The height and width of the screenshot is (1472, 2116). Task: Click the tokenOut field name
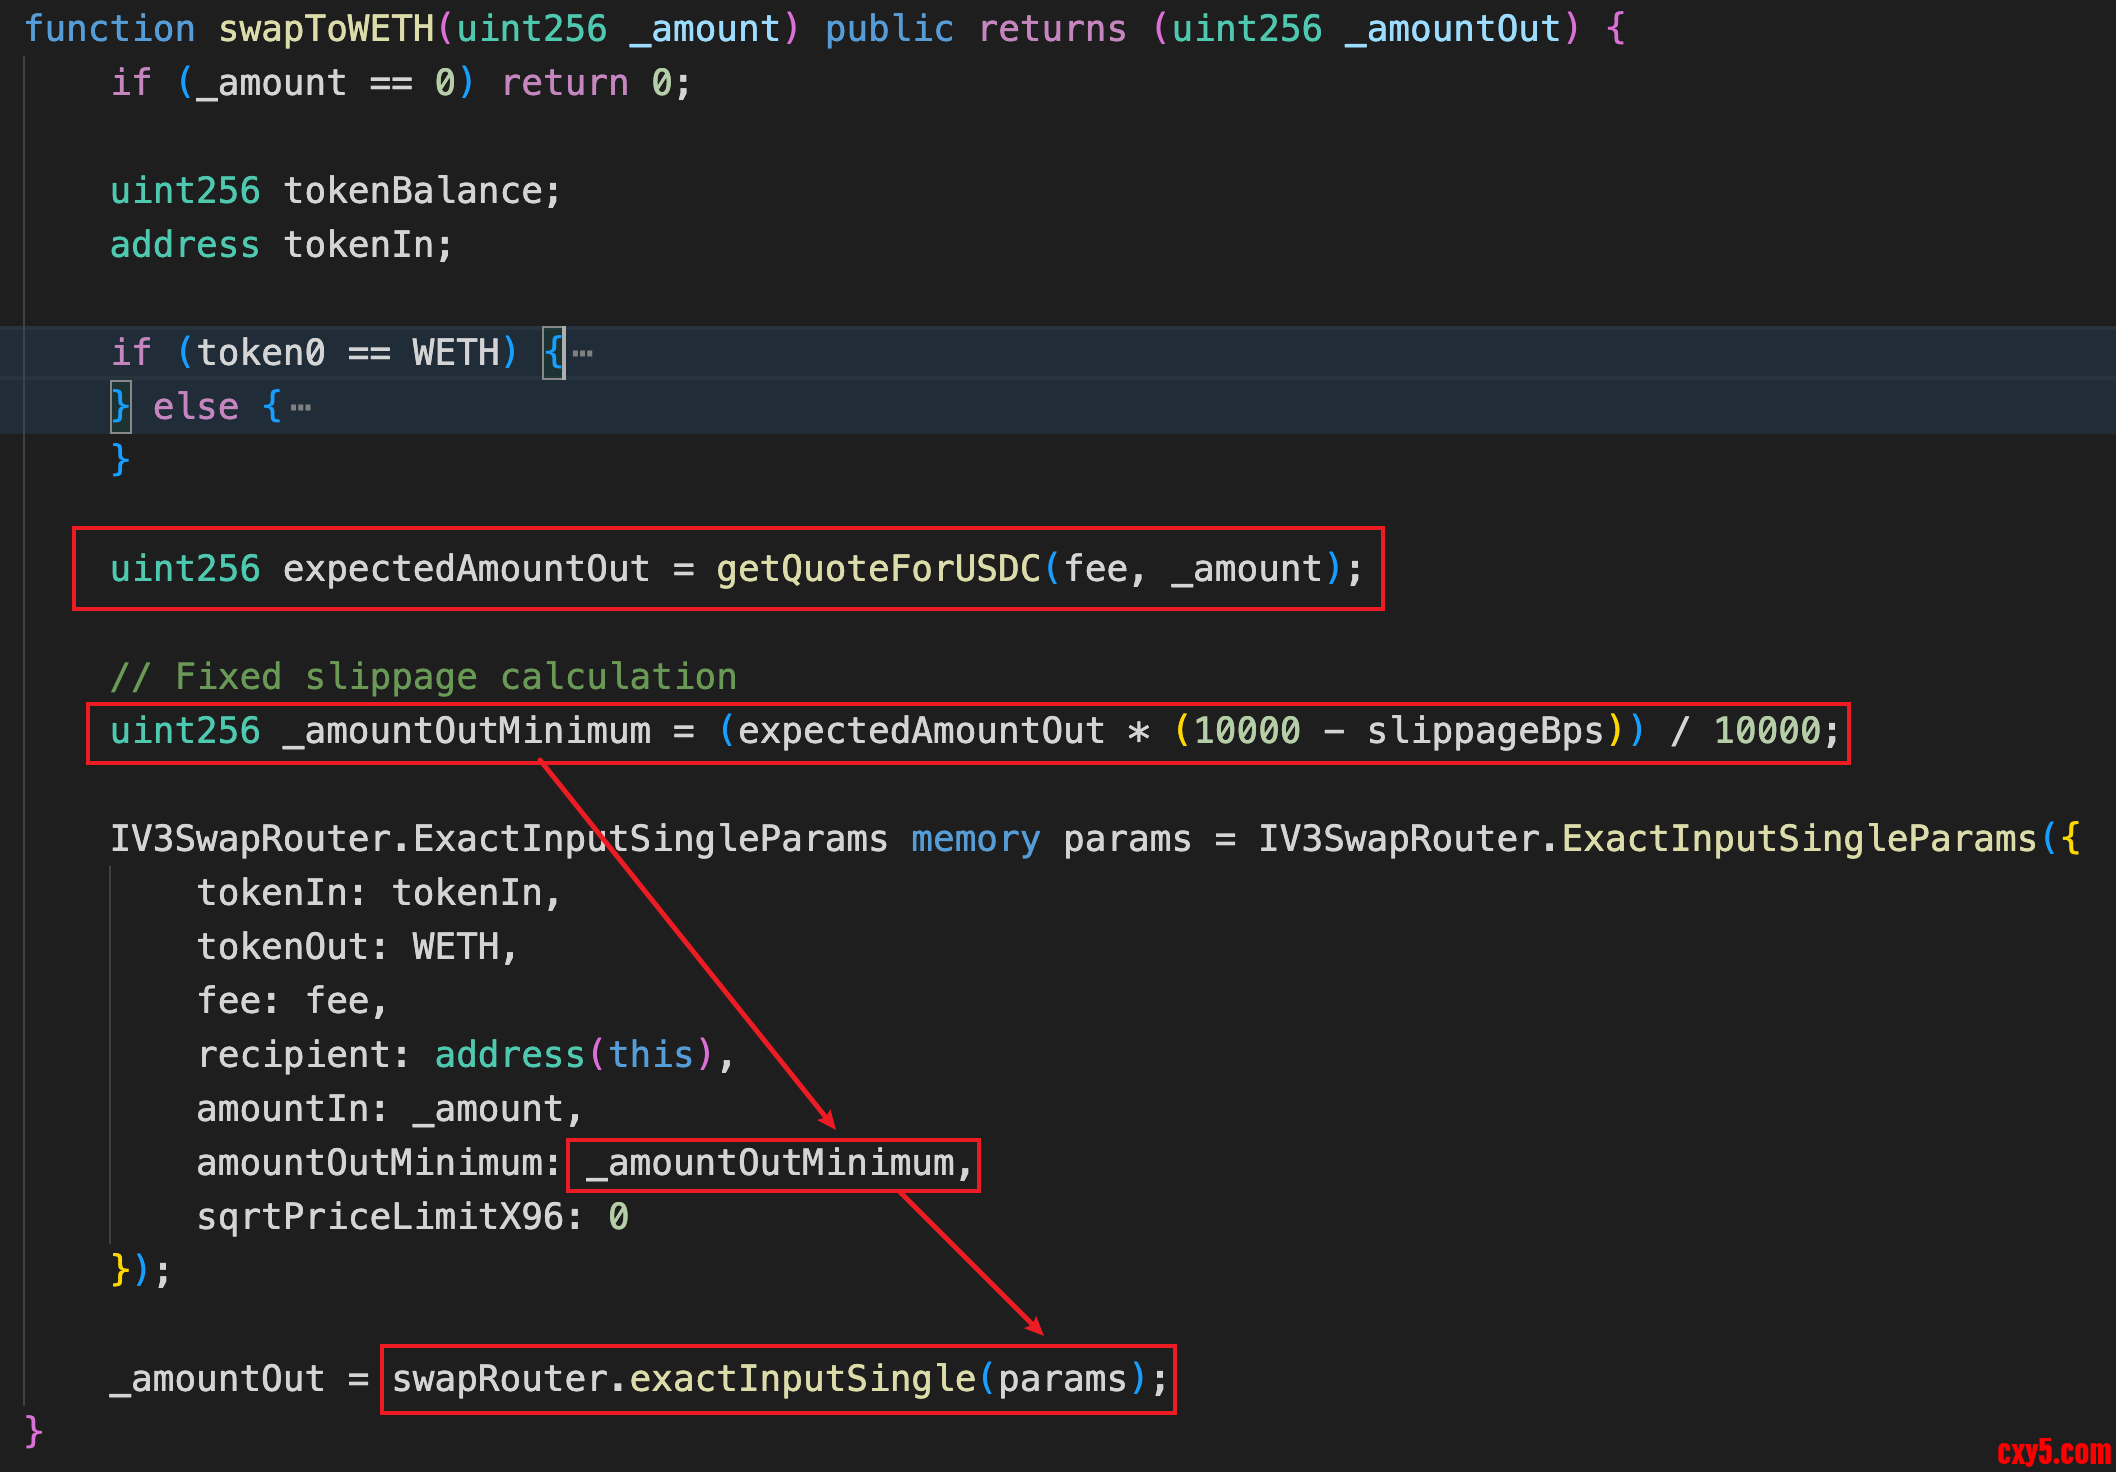(282, 947)
